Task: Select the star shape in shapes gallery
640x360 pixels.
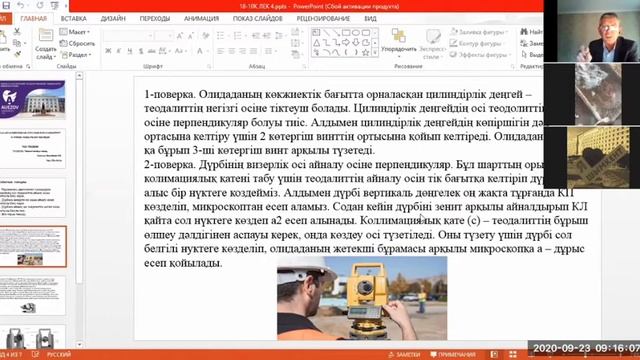Action: click(366, 53)
